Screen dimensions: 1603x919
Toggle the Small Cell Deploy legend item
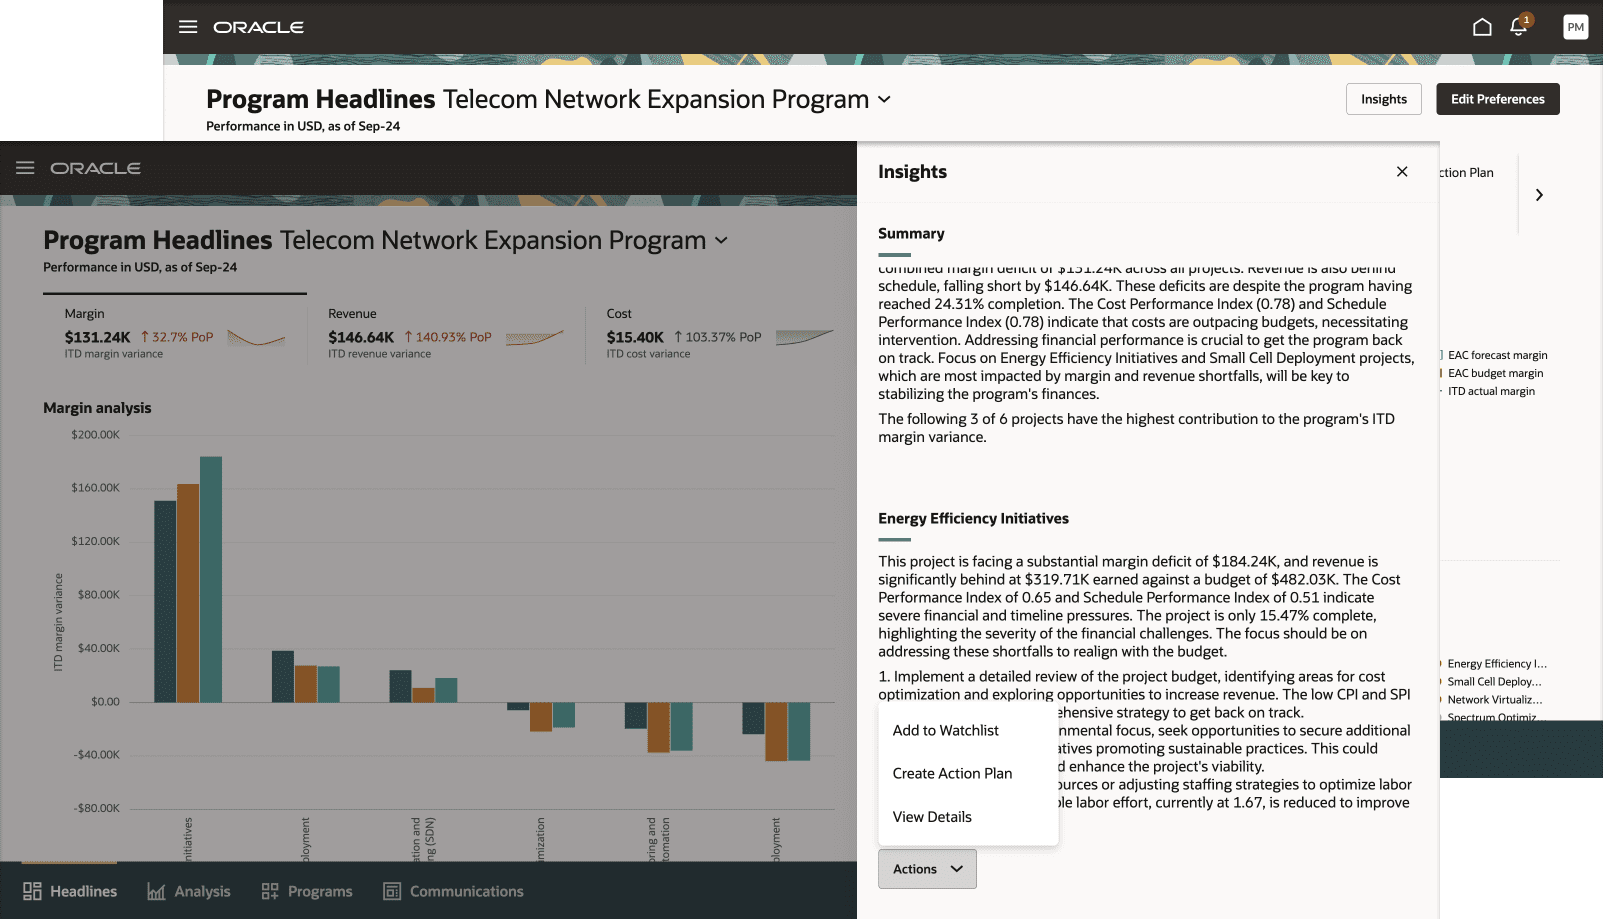[x=1494, y=681]
